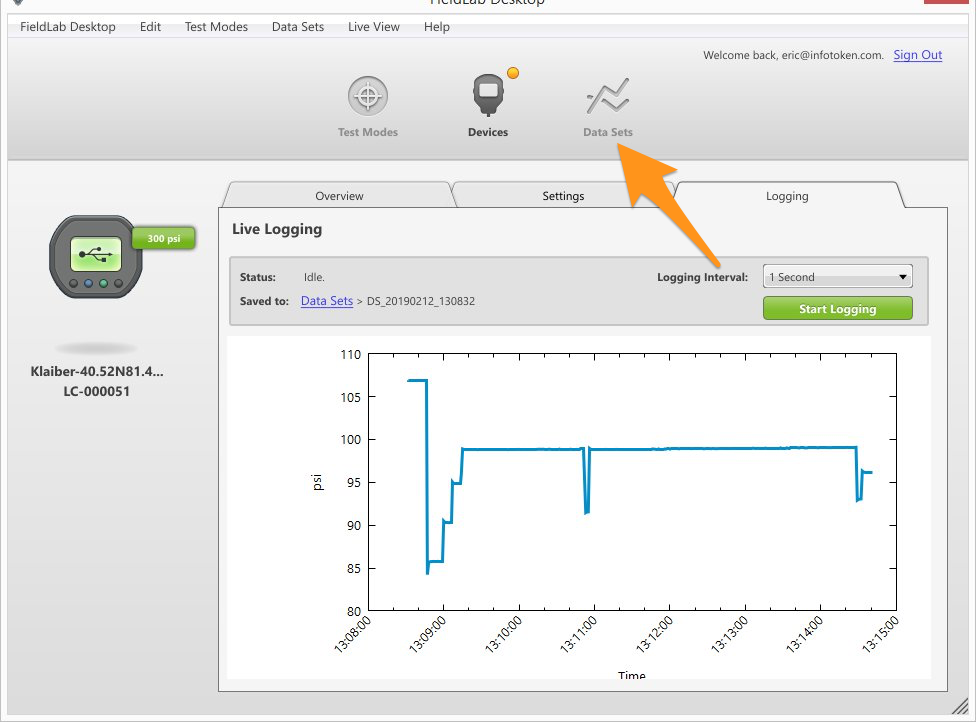Click the serial number LC-000051

click(96, 391)
